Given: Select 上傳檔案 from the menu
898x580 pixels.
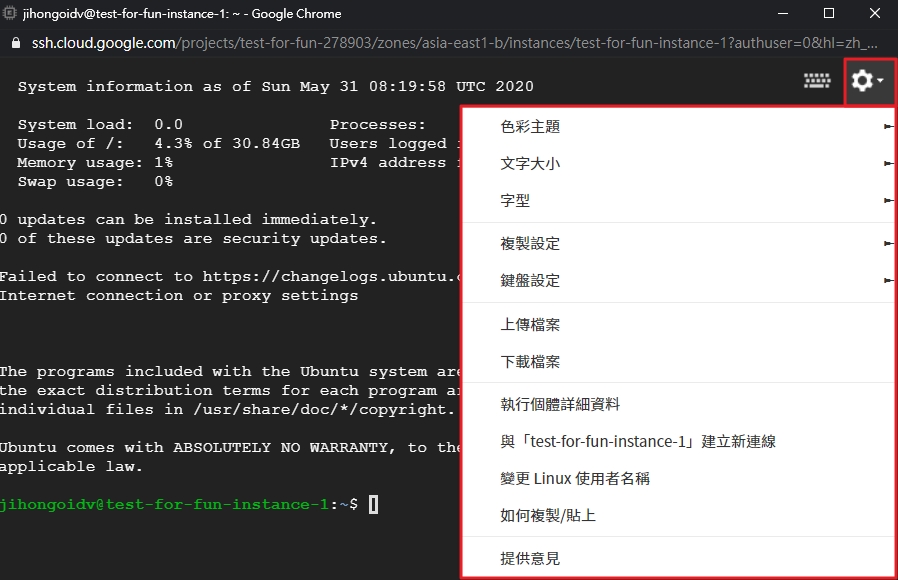Looking at the screenshot, I should coord(679,325).
